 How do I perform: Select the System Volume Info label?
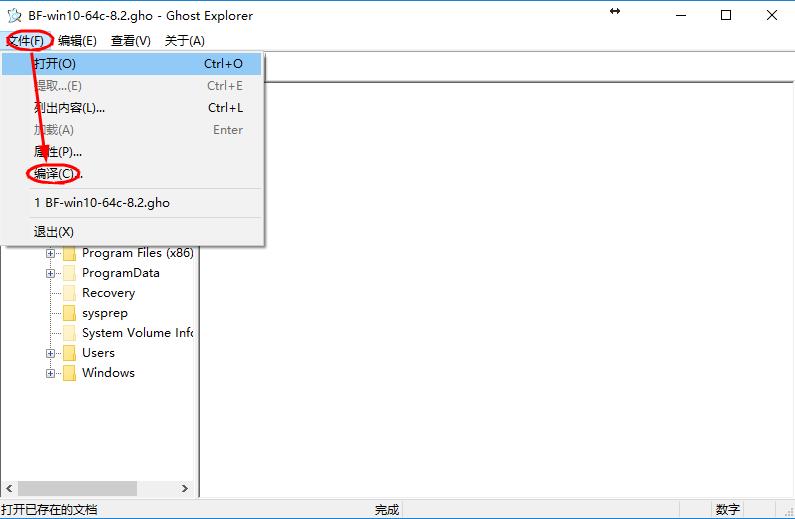(137, 333)
